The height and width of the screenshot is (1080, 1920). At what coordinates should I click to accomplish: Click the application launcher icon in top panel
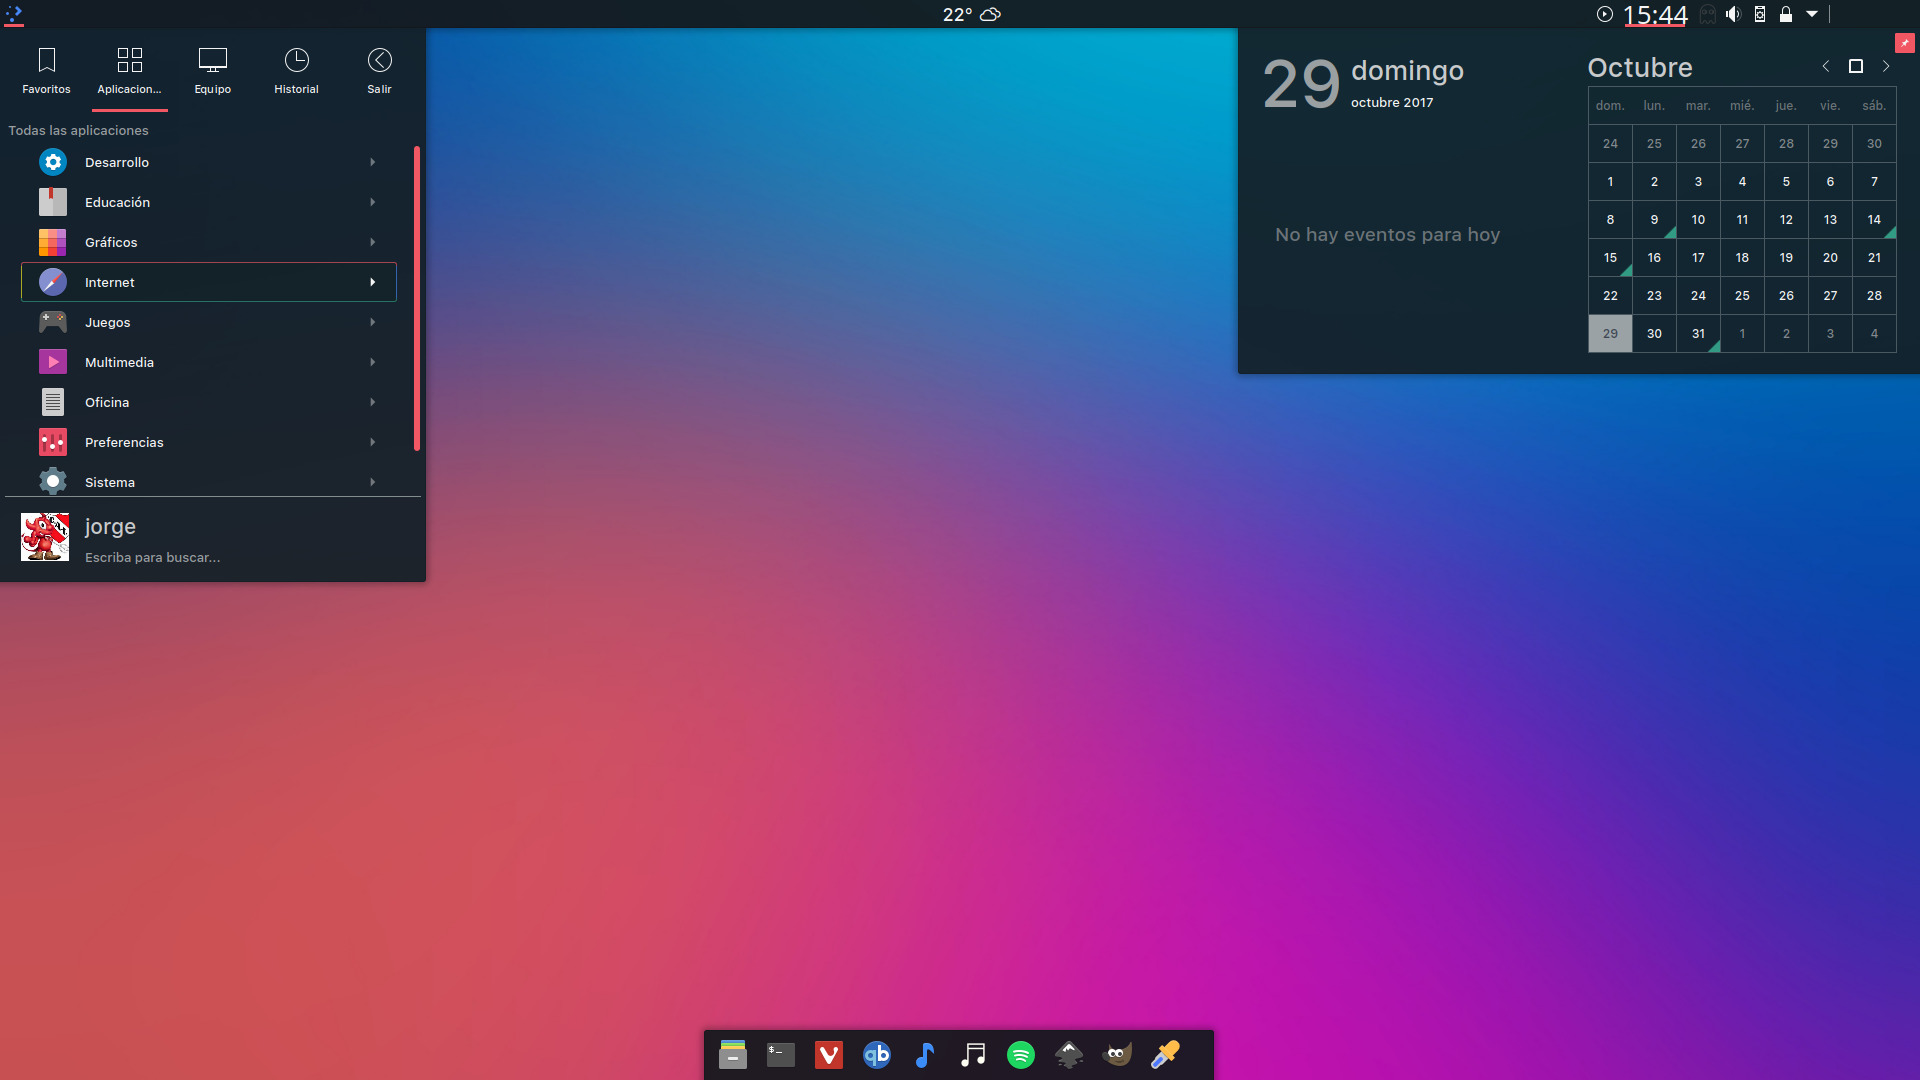pyautogui.click(x=13, y=14)
